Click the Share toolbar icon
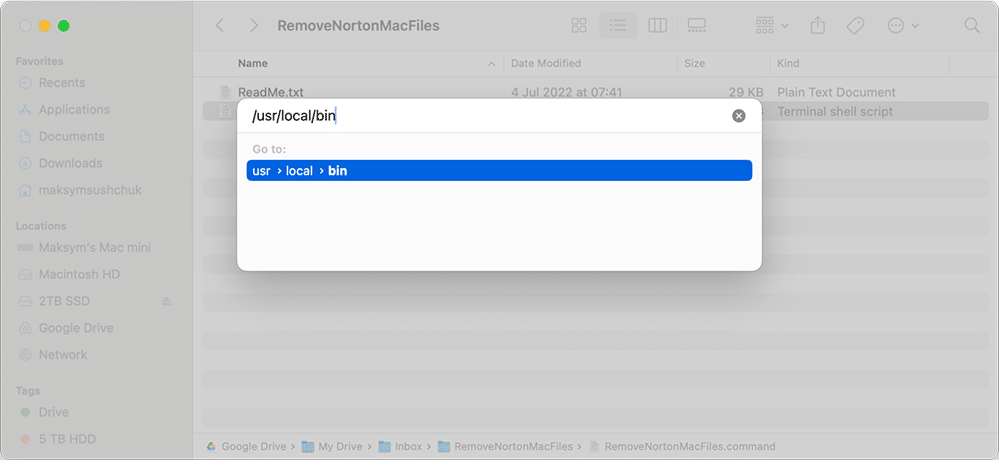 [818, 25]
